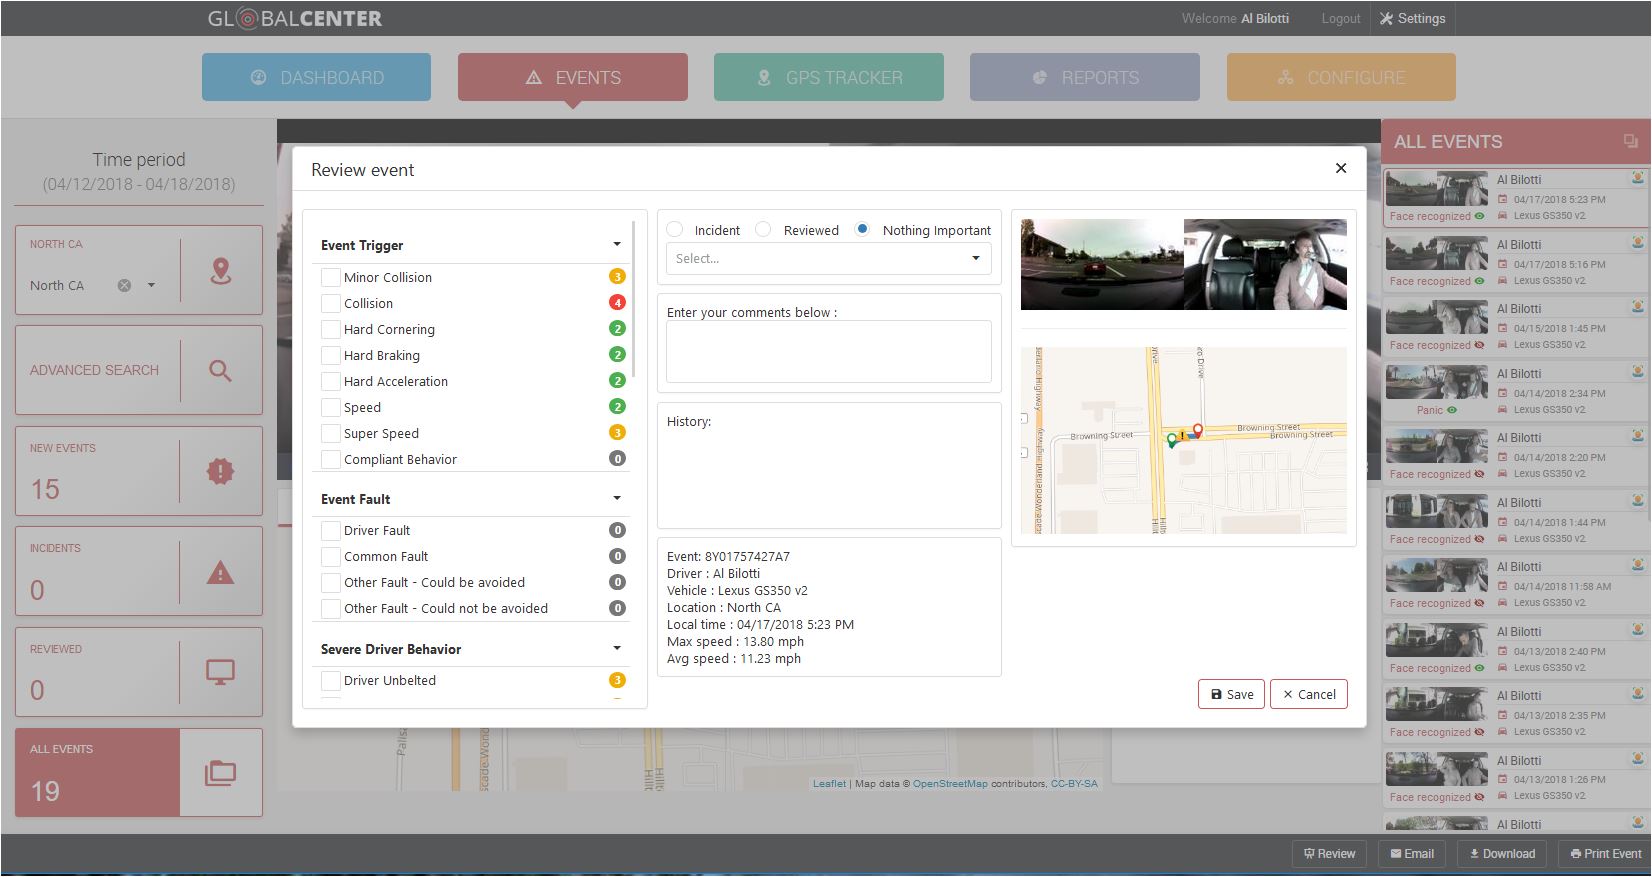Screen dimensions: 1652x877
Task: Click the Event Trigger list scrollbar
Action: click(634, 300)
